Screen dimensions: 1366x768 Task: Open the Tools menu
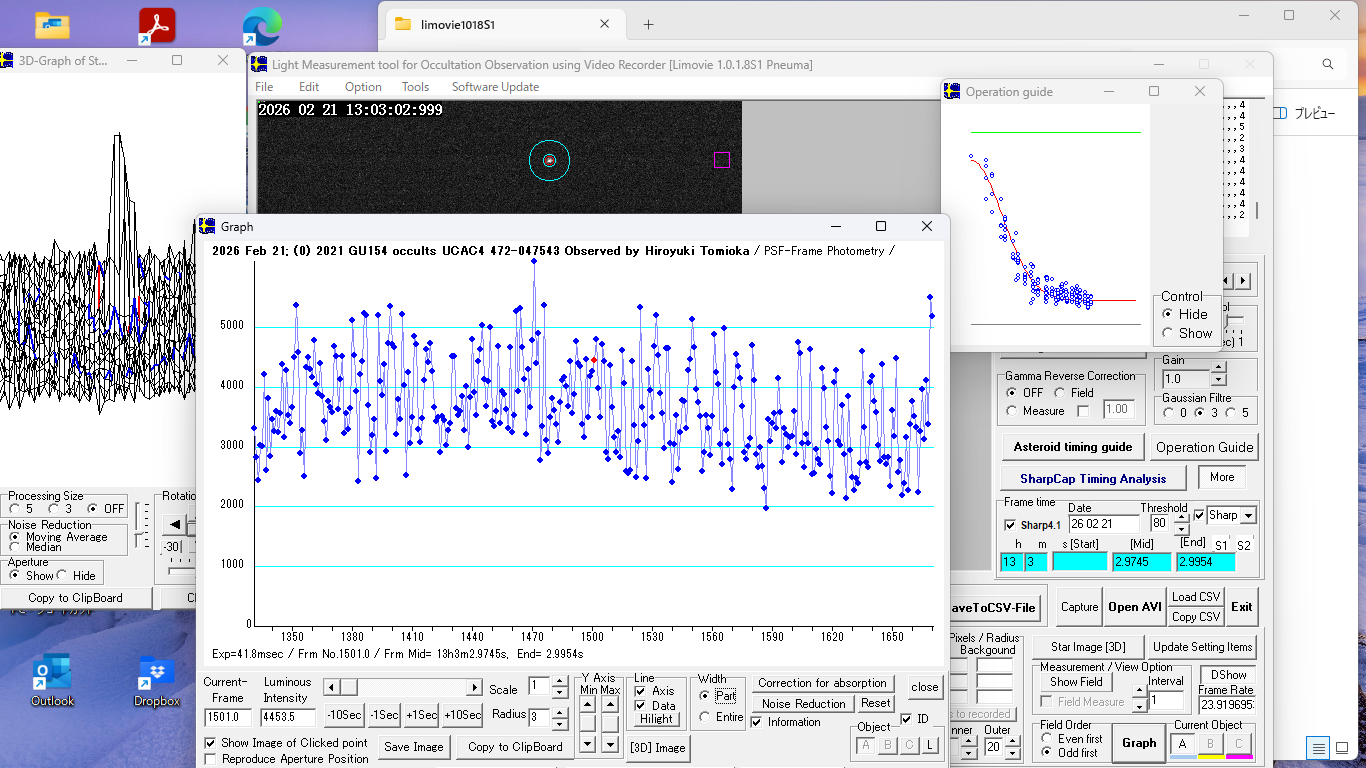[415, 87]
